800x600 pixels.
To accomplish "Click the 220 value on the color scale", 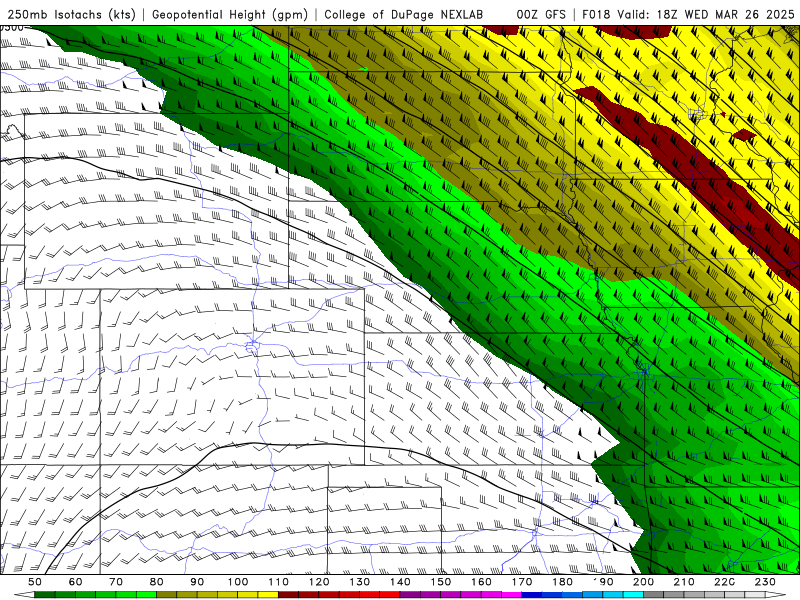I will (724, 582).
